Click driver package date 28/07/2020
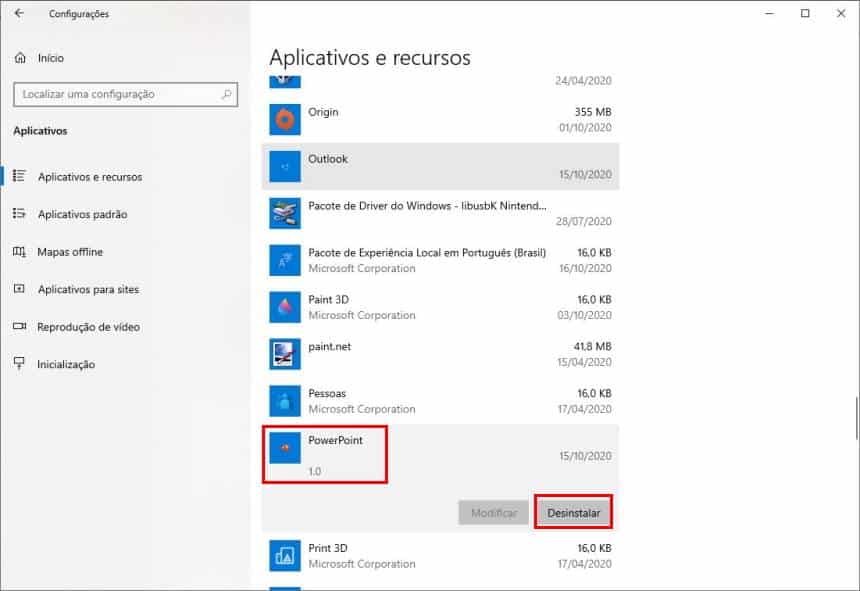The width and height of the screenshot is (860, 591). coord(584,221)
